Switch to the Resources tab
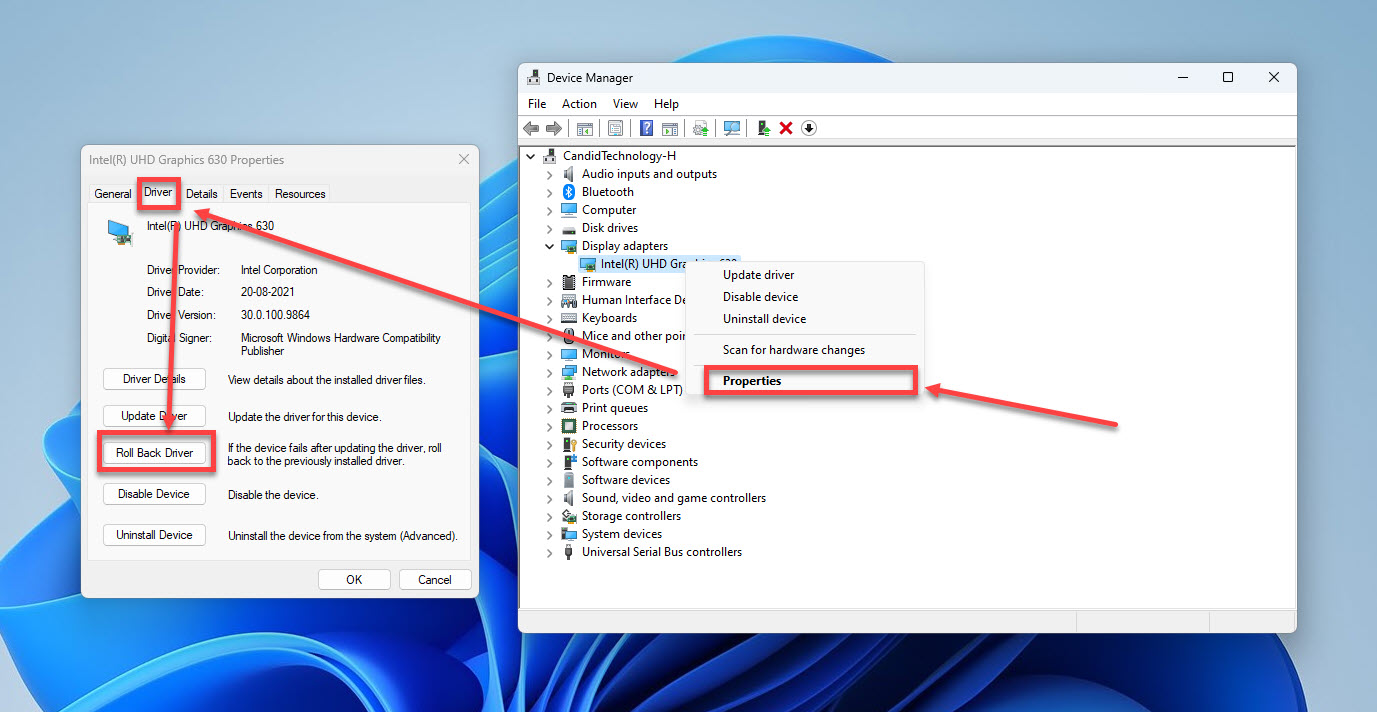Screen dimensions: 1377x712 [x=300, y=194]
